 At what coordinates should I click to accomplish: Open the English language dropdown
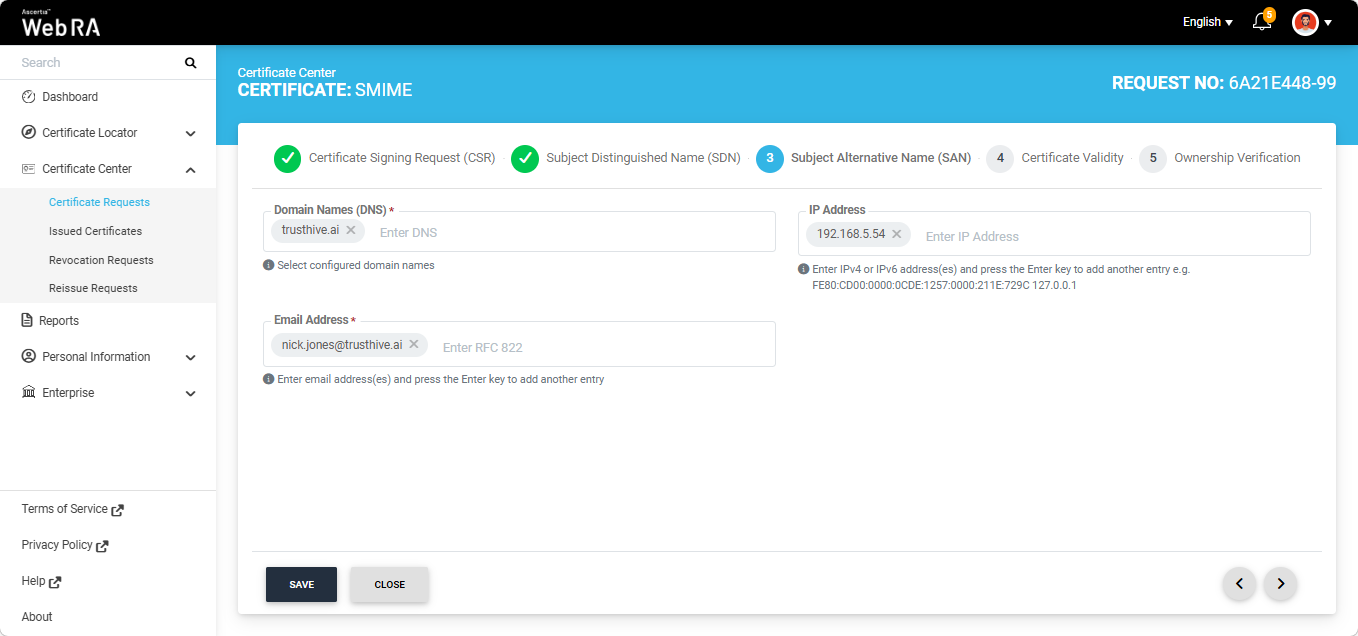coord(1208,22)
